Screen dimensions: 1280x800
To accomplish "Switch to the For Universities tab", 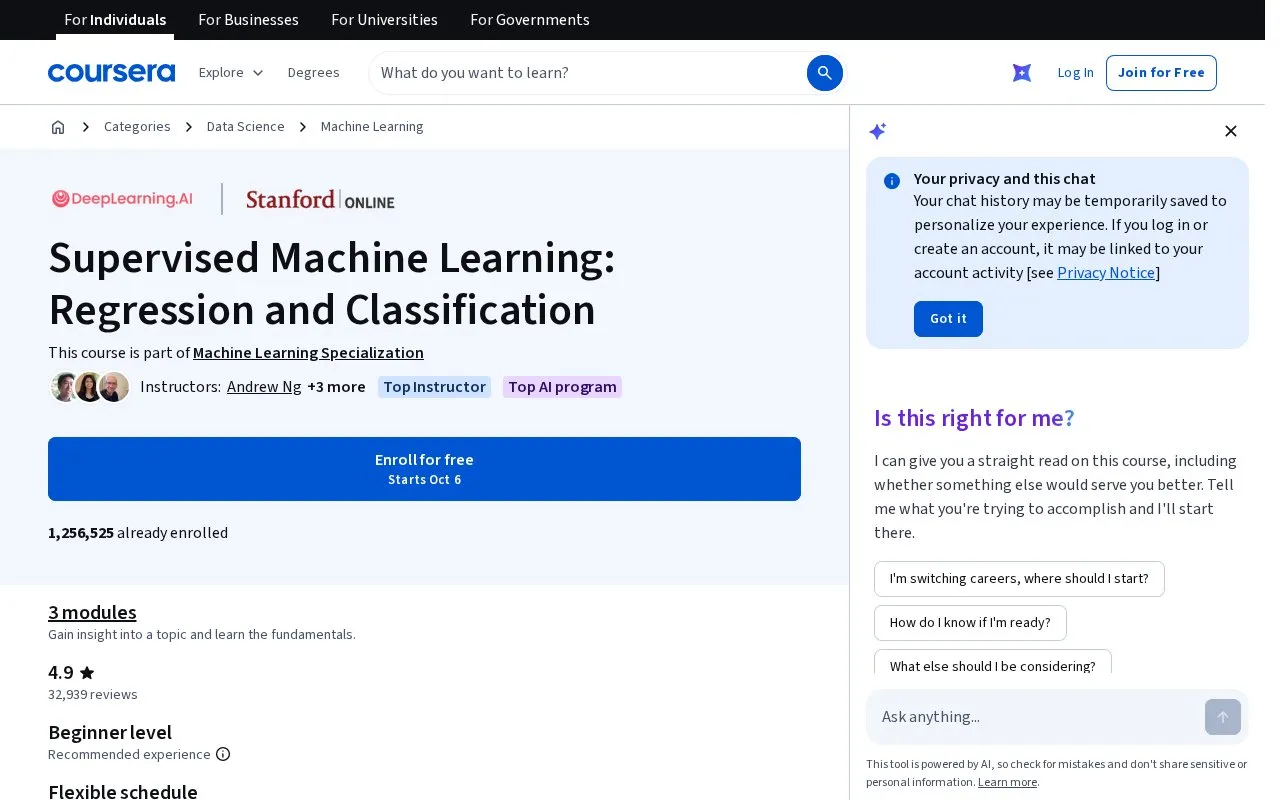I will point(384,20).
